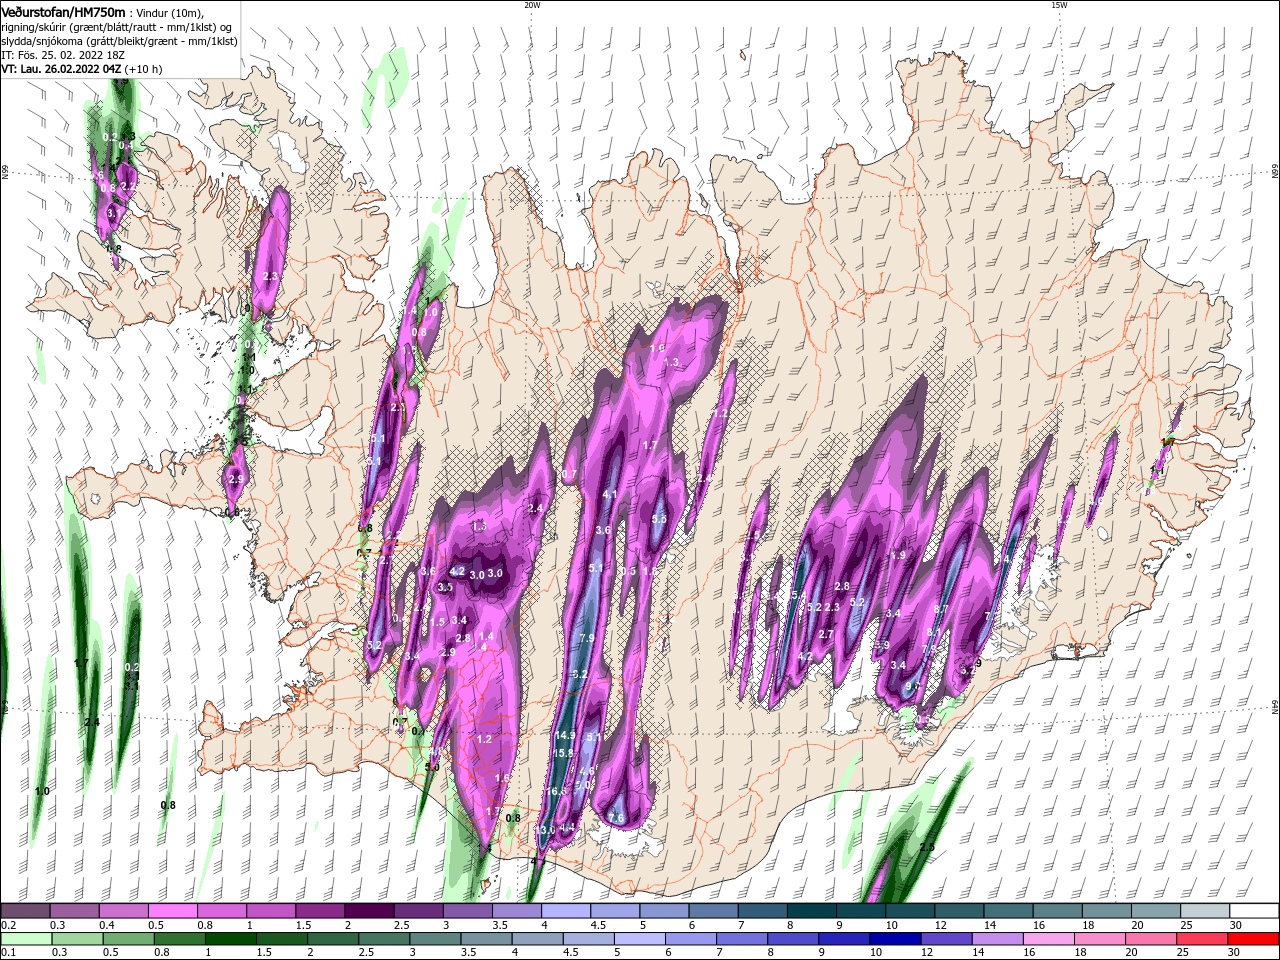The height and width of the screenshot is (960, 1280).
Task: Select rain-scale swatch from 5 to 6
Action: click(x=639, y=939)
